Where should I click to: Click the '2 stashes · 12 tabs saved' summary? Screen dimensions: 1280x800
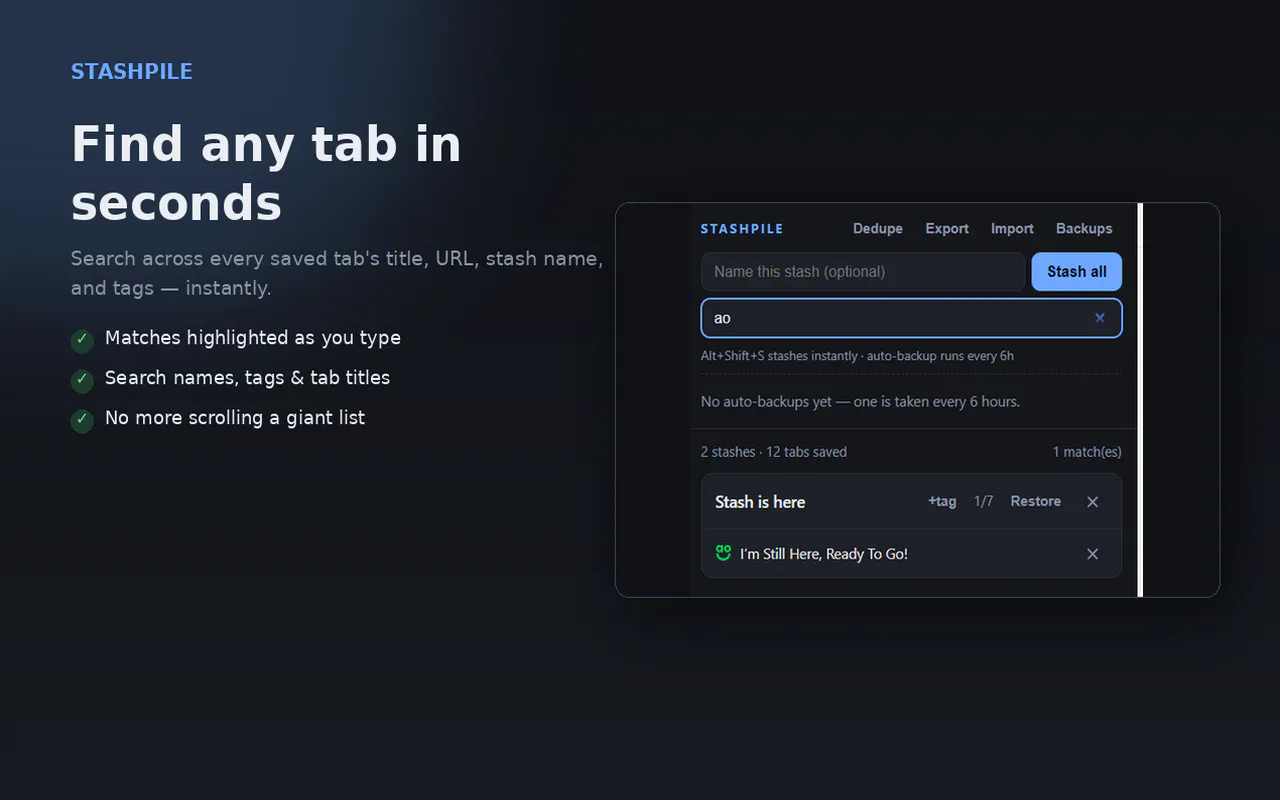774,452
